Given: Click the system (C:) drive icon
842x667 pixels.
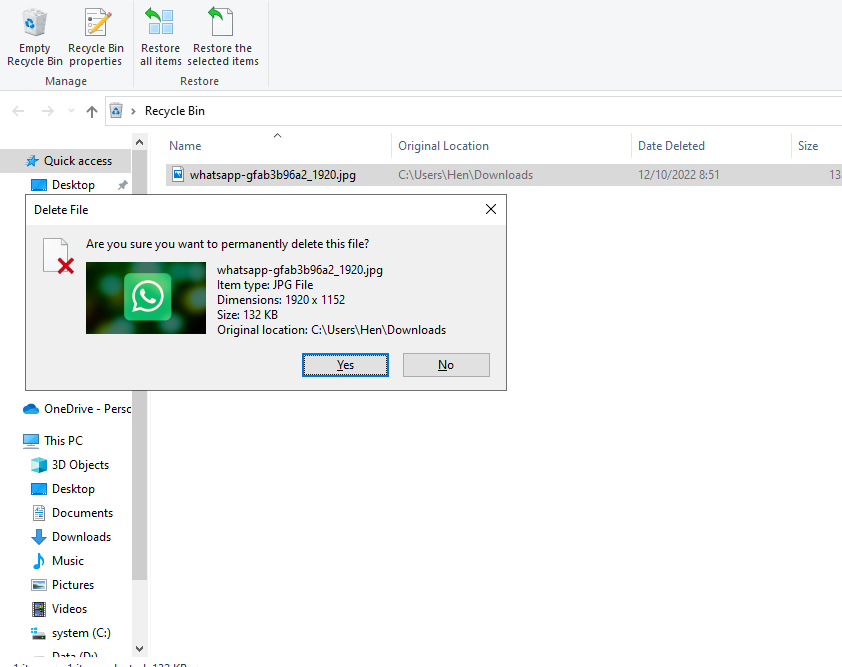Looking at the screenshot, I should (x=39, y=634).
